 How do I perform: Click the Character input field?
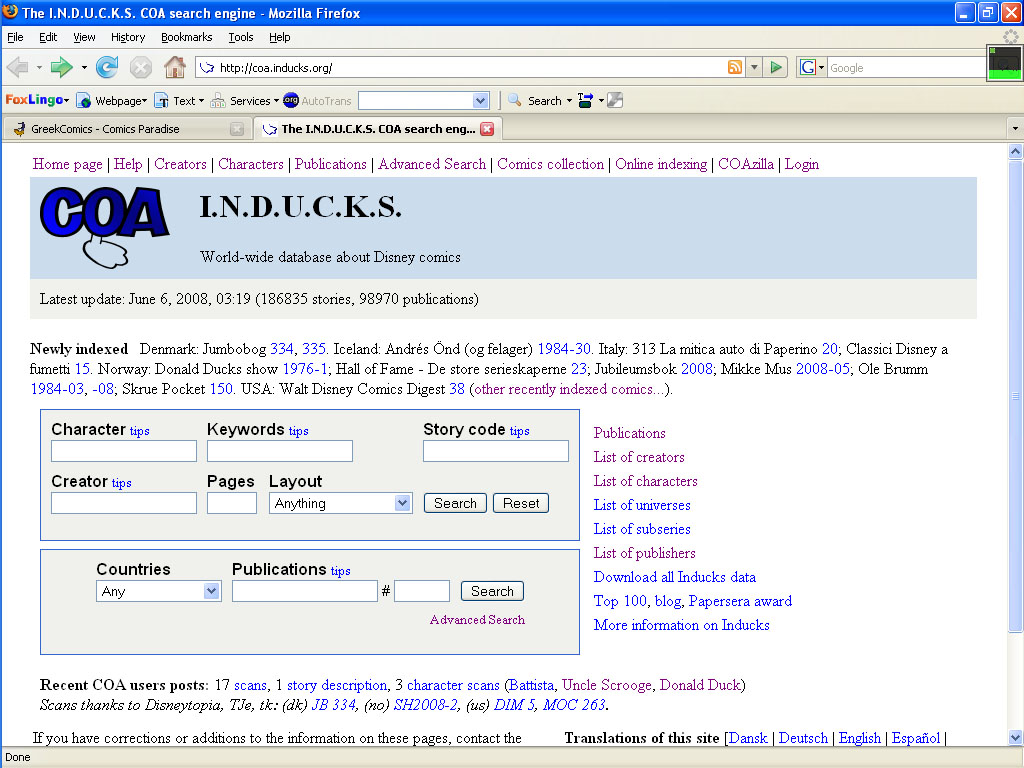tap(124, 451)
